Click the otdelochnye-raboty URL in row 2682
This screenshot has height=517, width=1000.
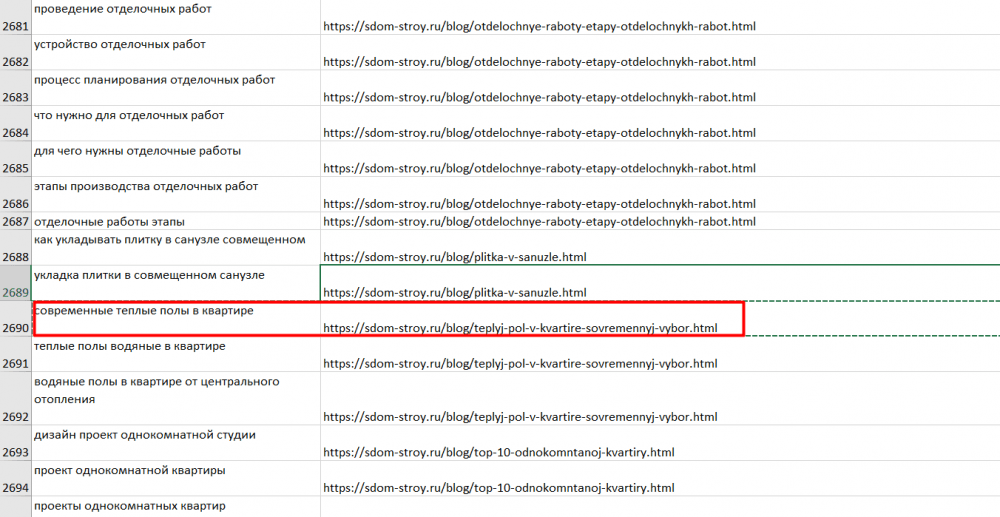coord(539,62)
